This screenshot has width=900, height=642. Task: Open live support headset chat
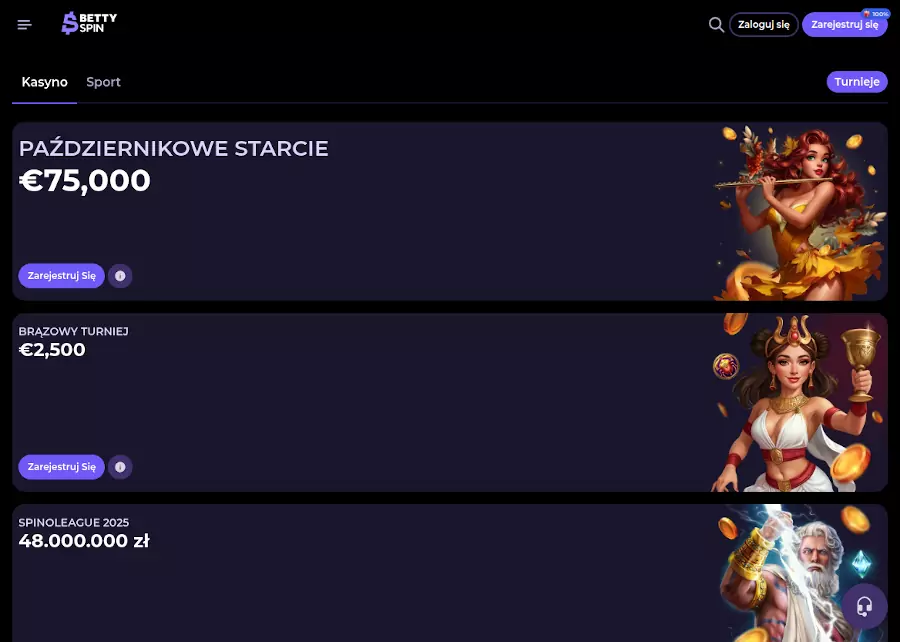[x=865, y=606]
